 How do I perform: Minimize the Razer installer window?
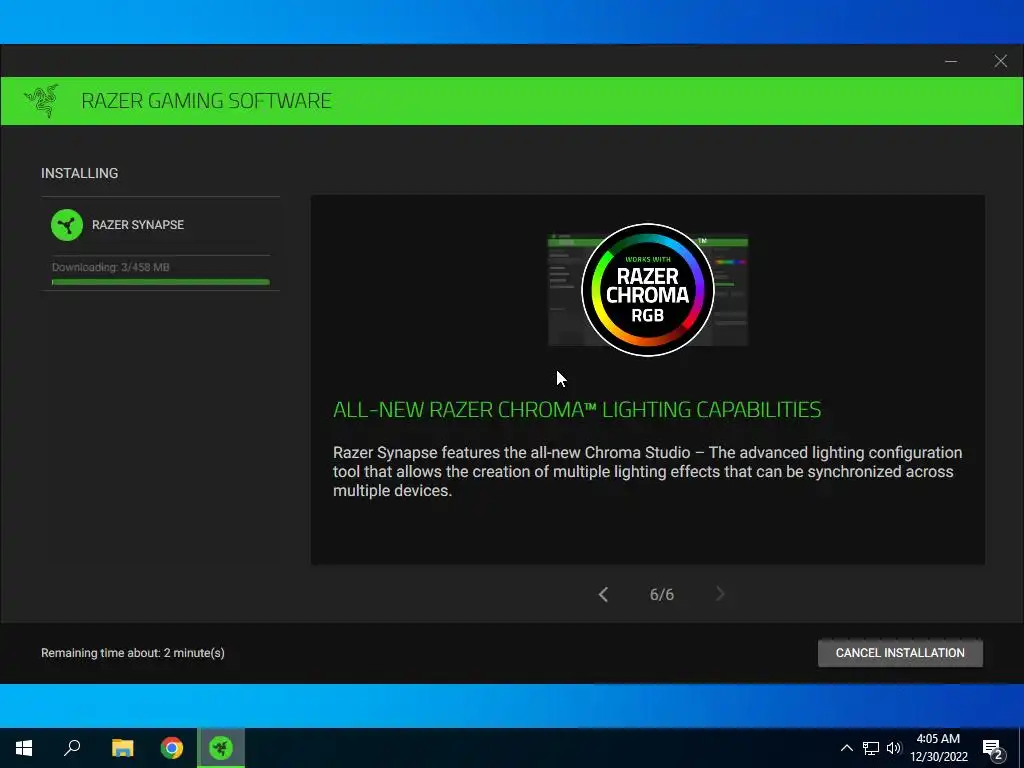[x=951, y=61]
